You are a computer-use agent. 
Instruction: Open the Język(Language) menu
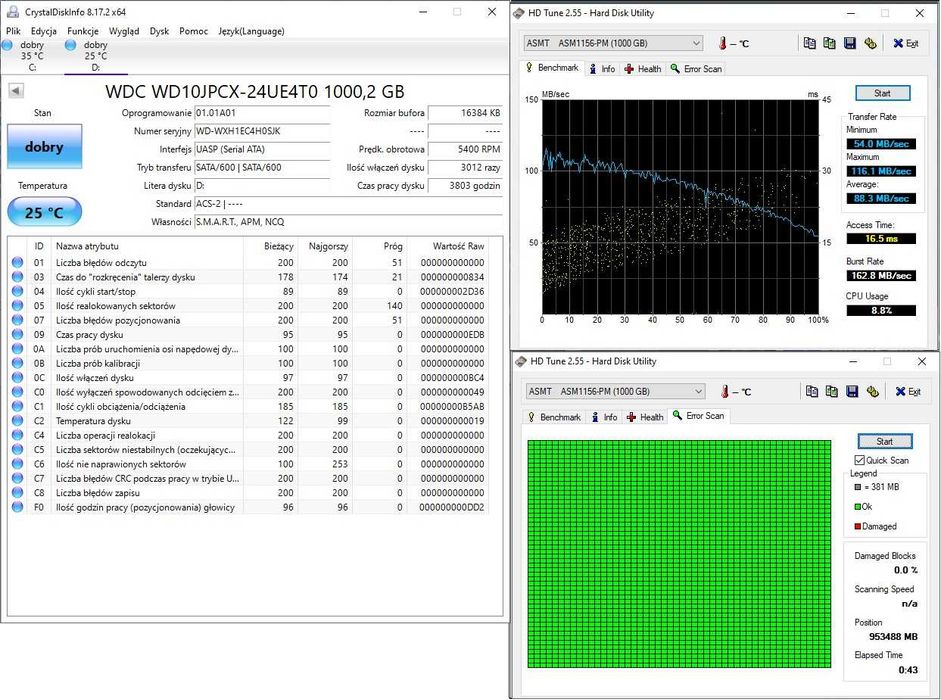click(x=251, y=31)
